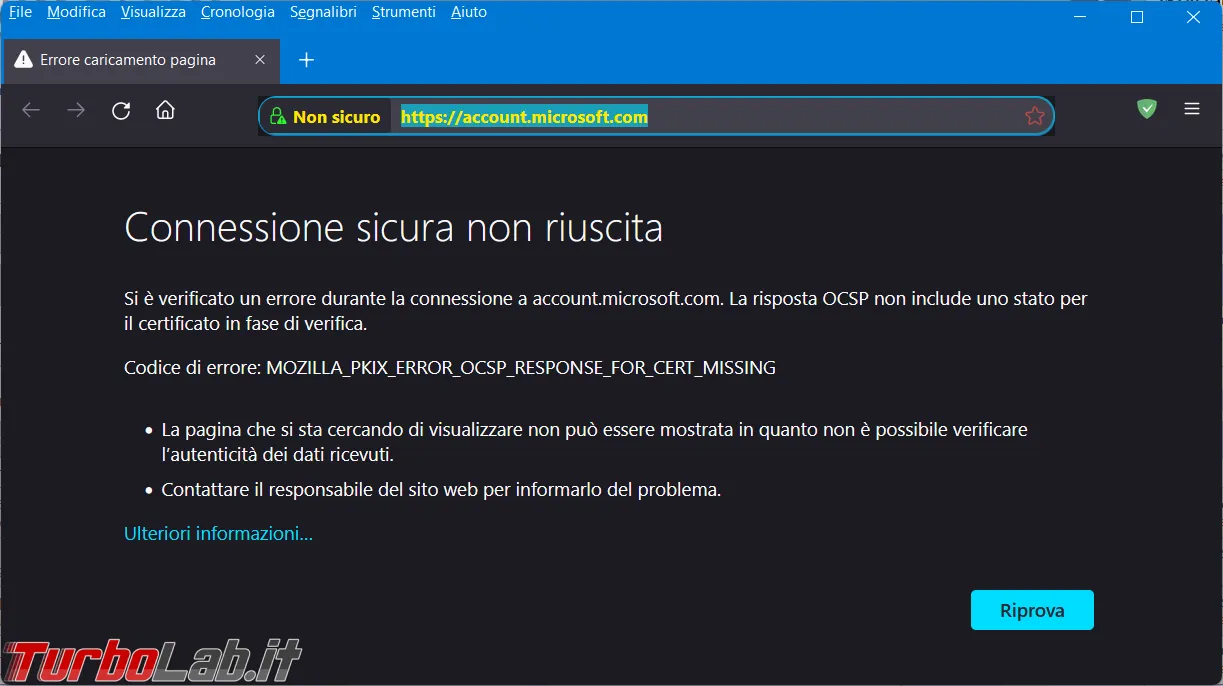Select the Errore caricamento pagina tab
The image size is (1223, 686).
(140, 60)
